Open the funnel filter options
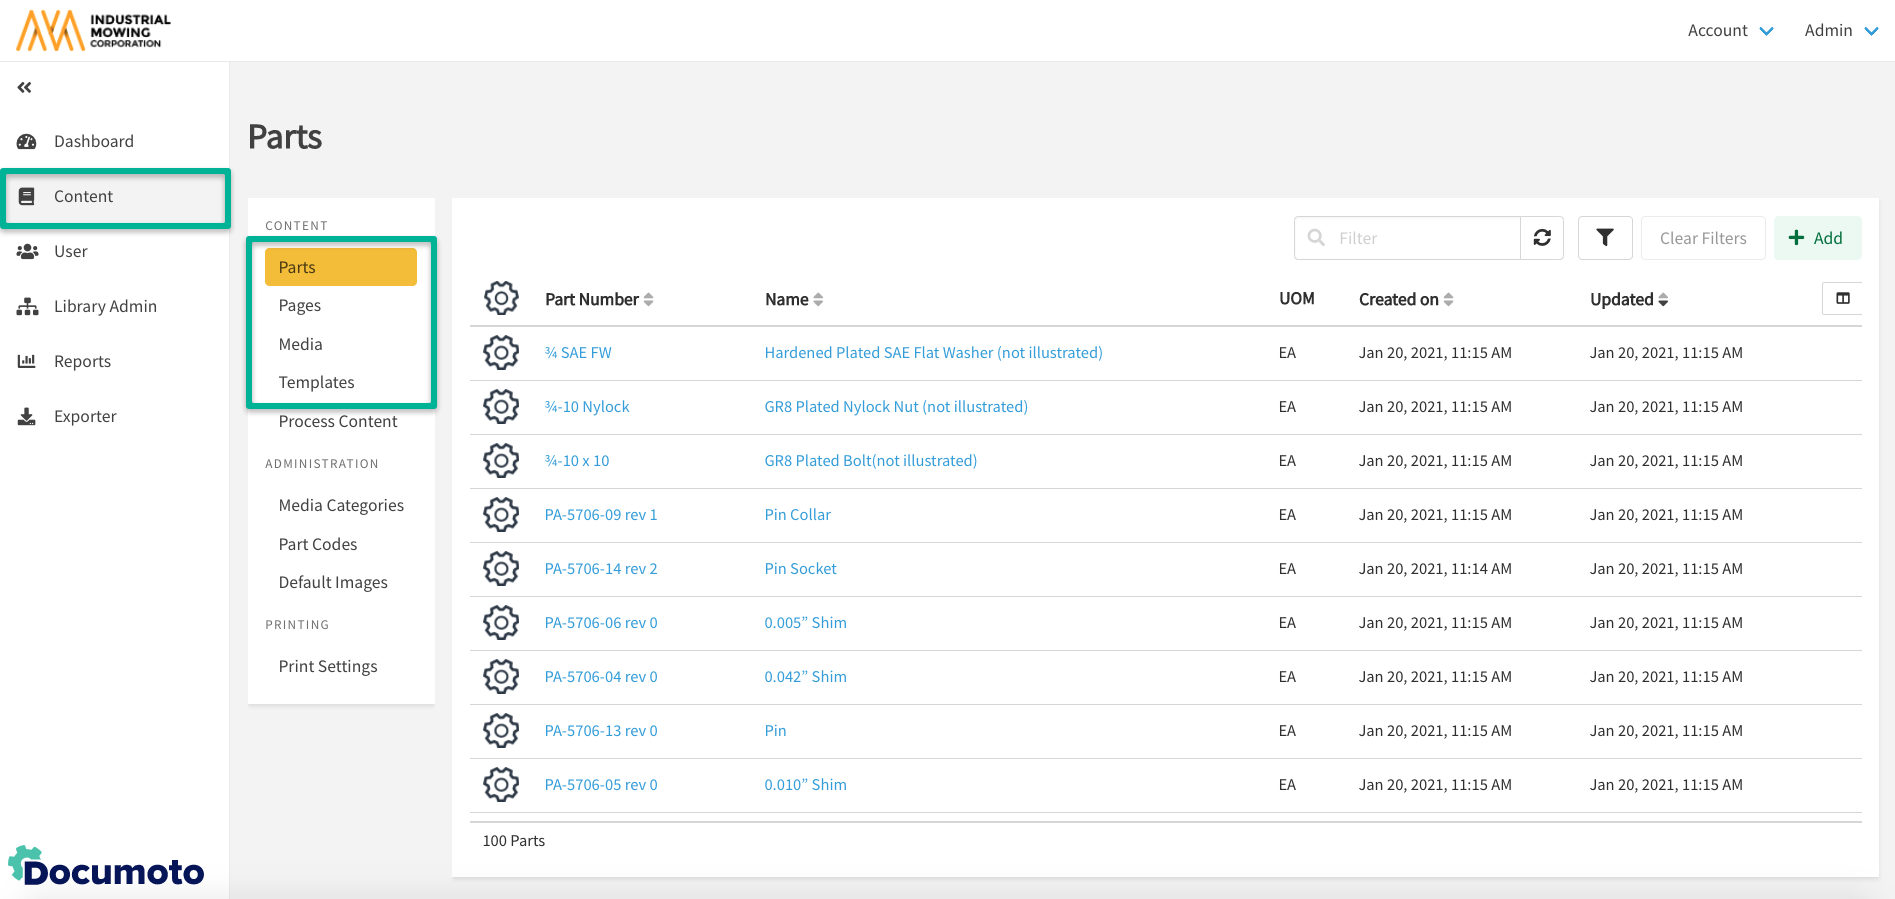1895x899 pixels. click(x=1604, y=238)
